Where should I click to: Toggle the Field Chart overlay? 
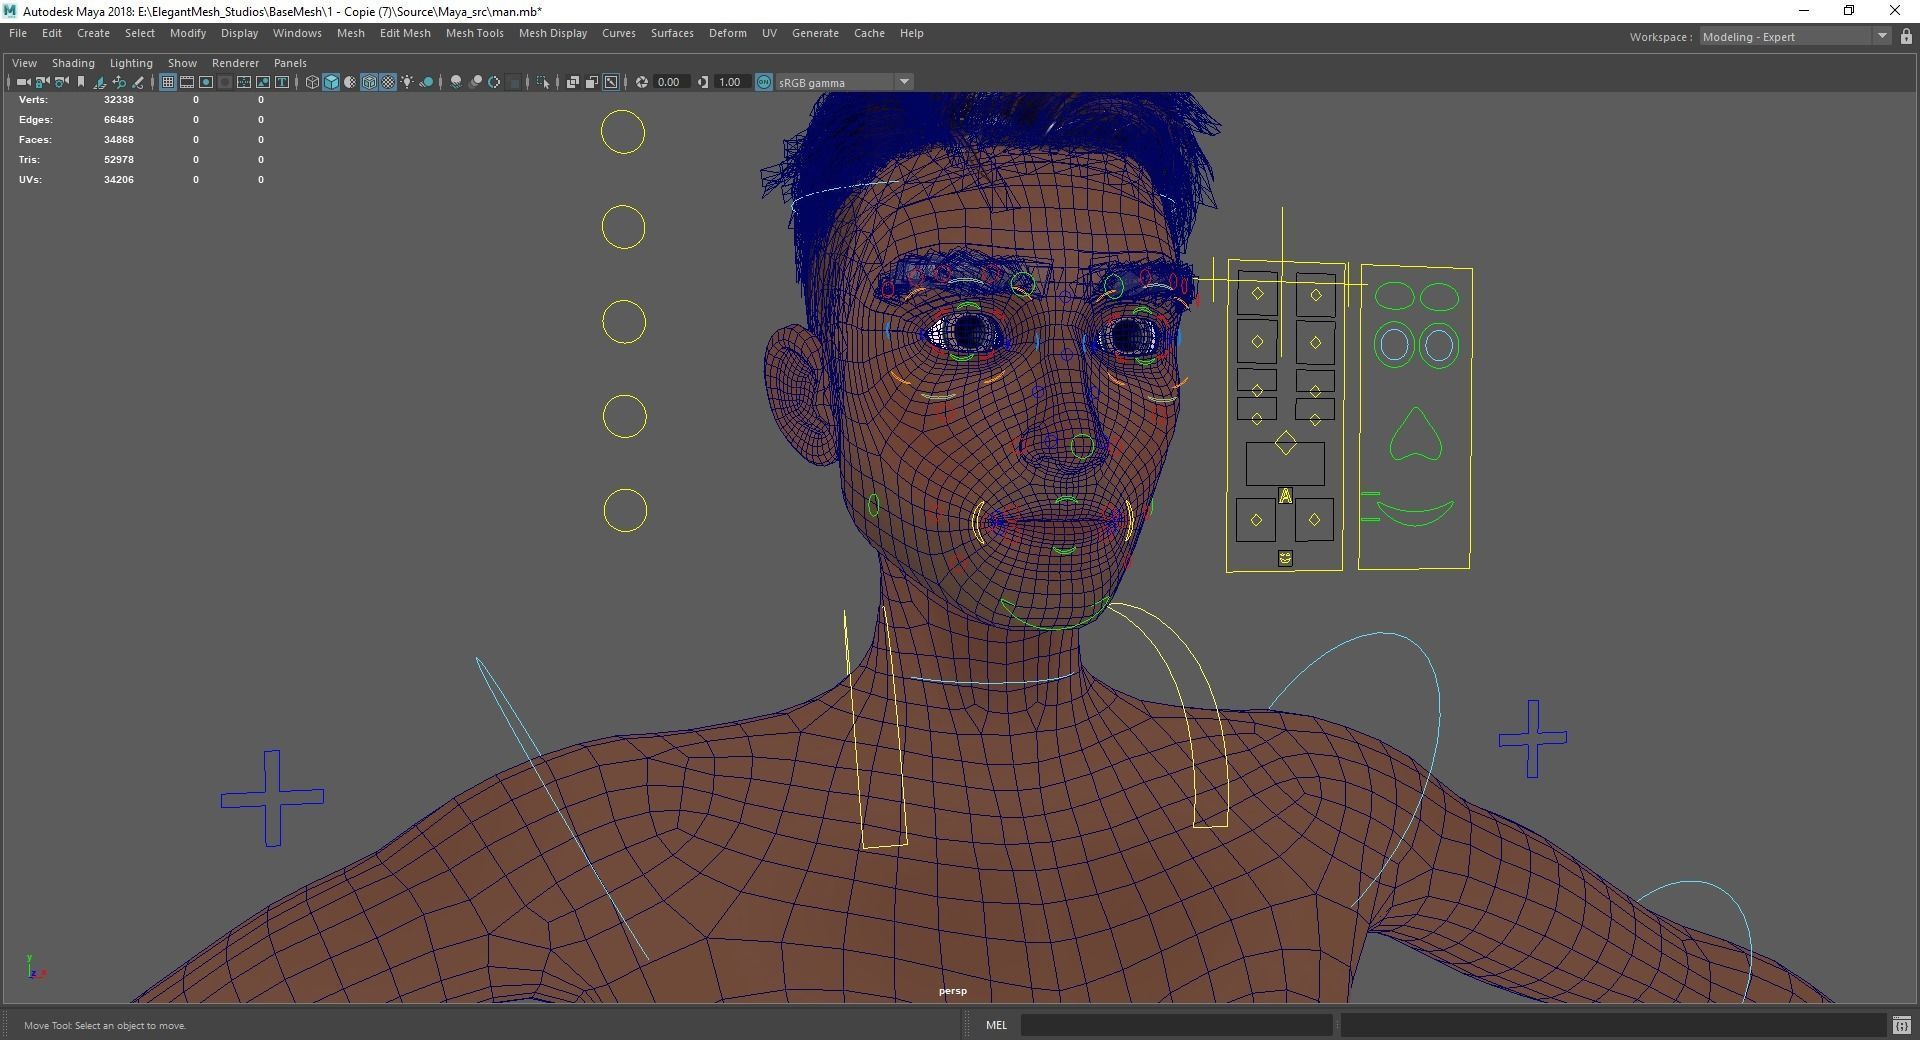244,82
